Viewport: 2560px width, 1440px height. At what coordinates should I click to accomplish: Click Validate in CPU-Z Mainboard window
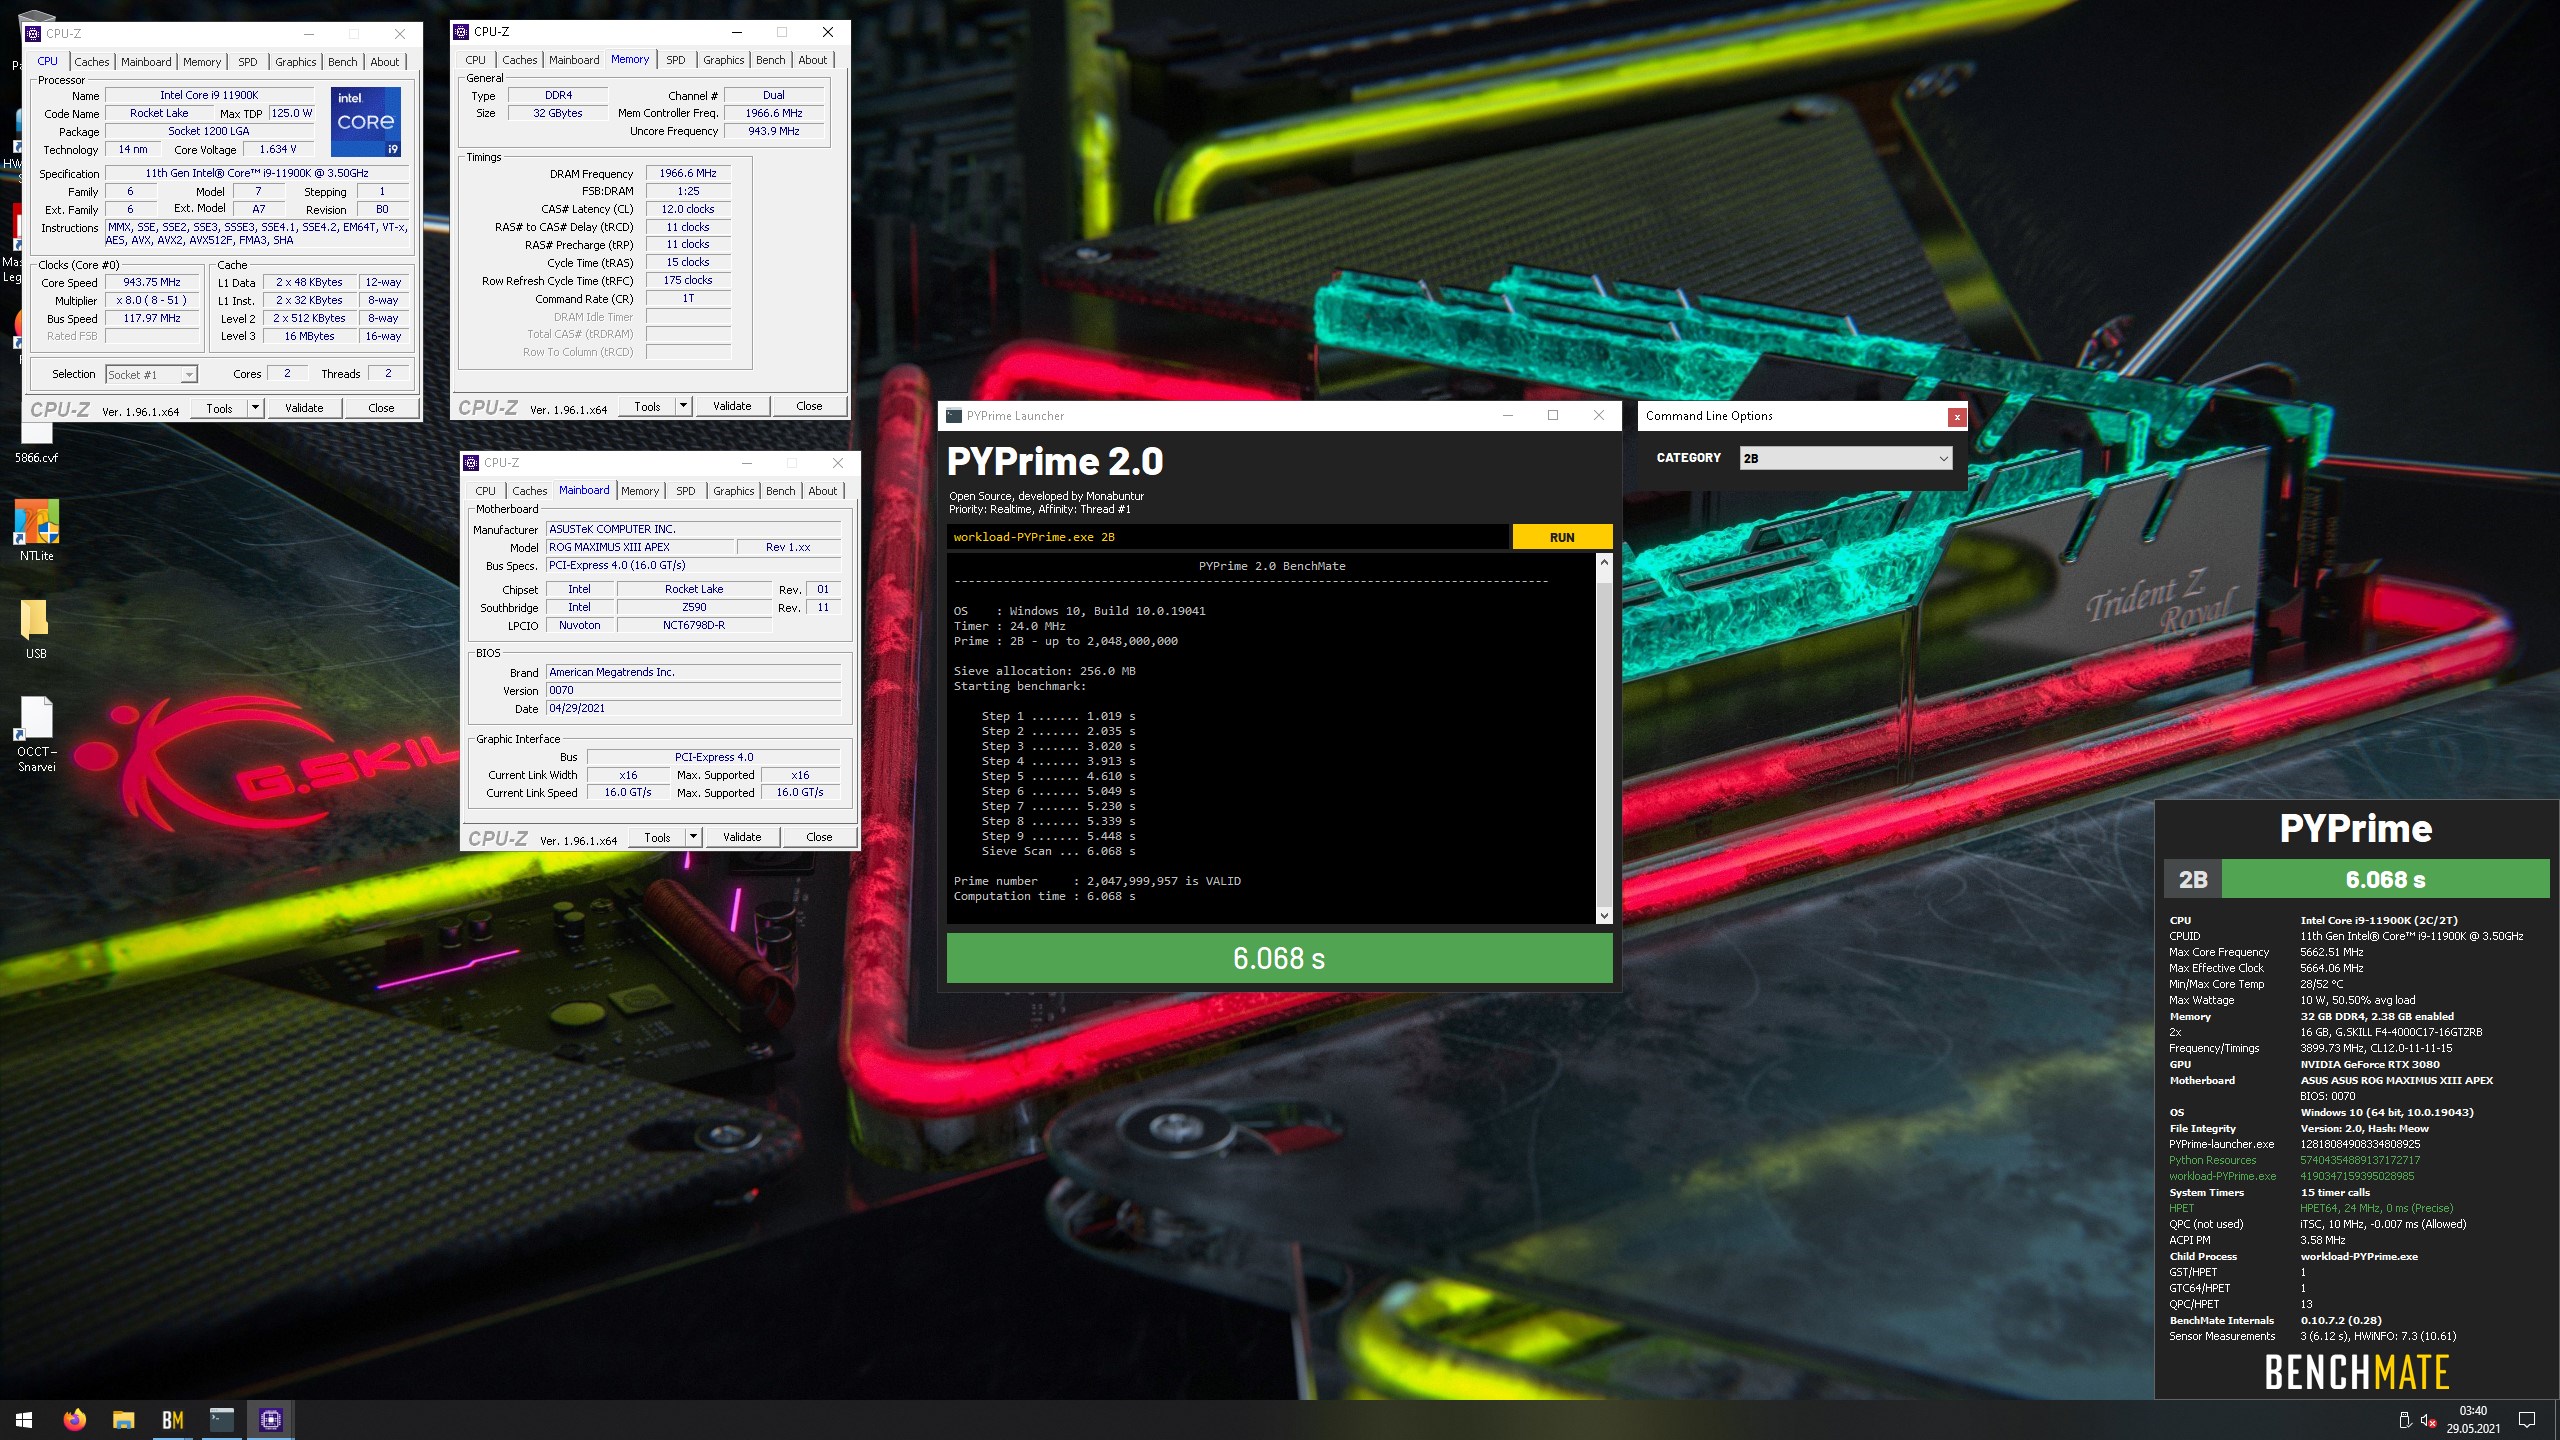click(x=742, y=837)
